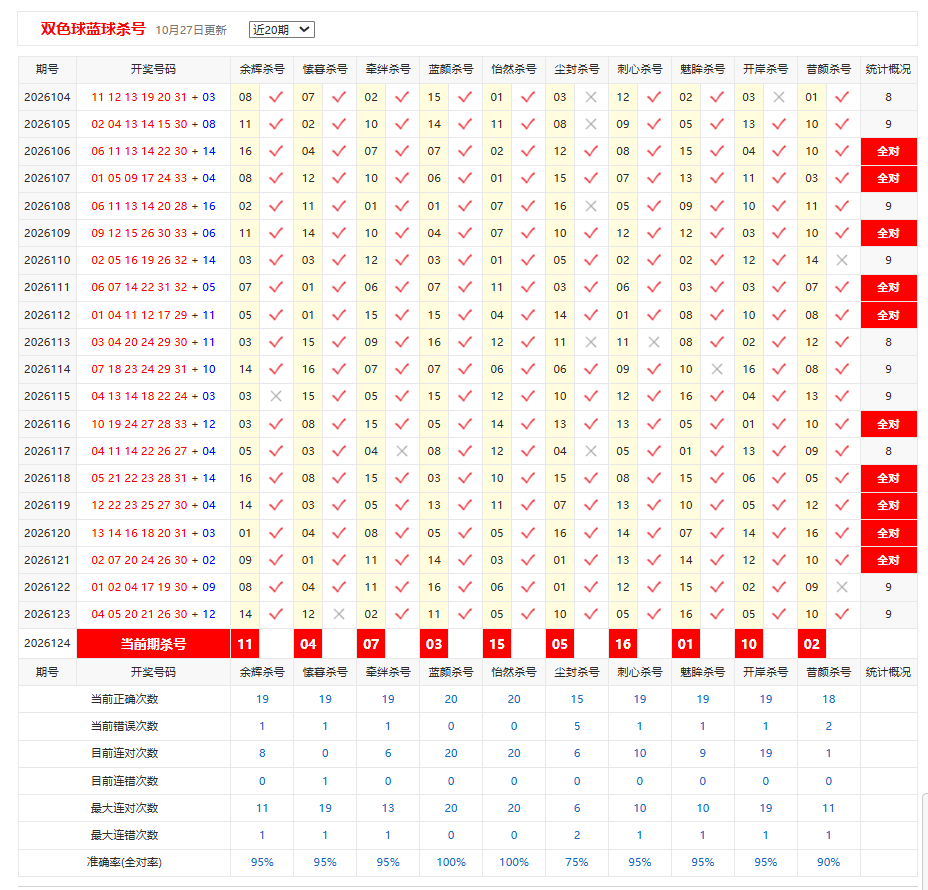This screenshot has width=928, height=890.
Task: Click the red 当前期杀号 cell
Action: [x=153, y=644]
